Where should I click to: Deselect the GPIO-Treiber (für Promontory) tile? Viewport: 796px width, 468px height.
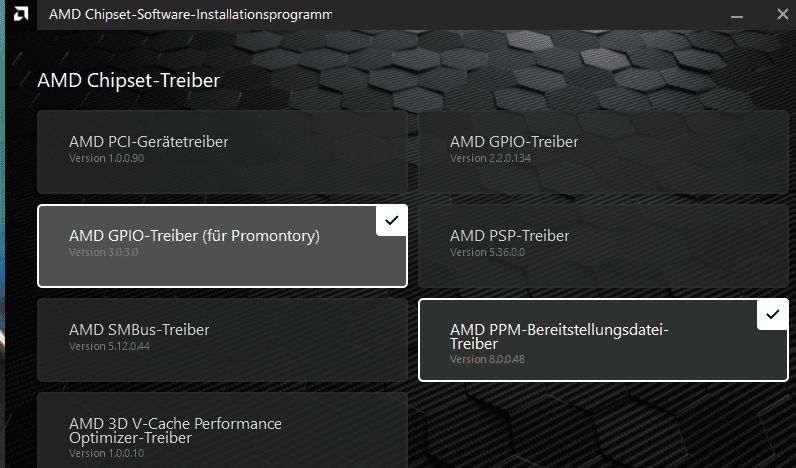click(222, 246)
